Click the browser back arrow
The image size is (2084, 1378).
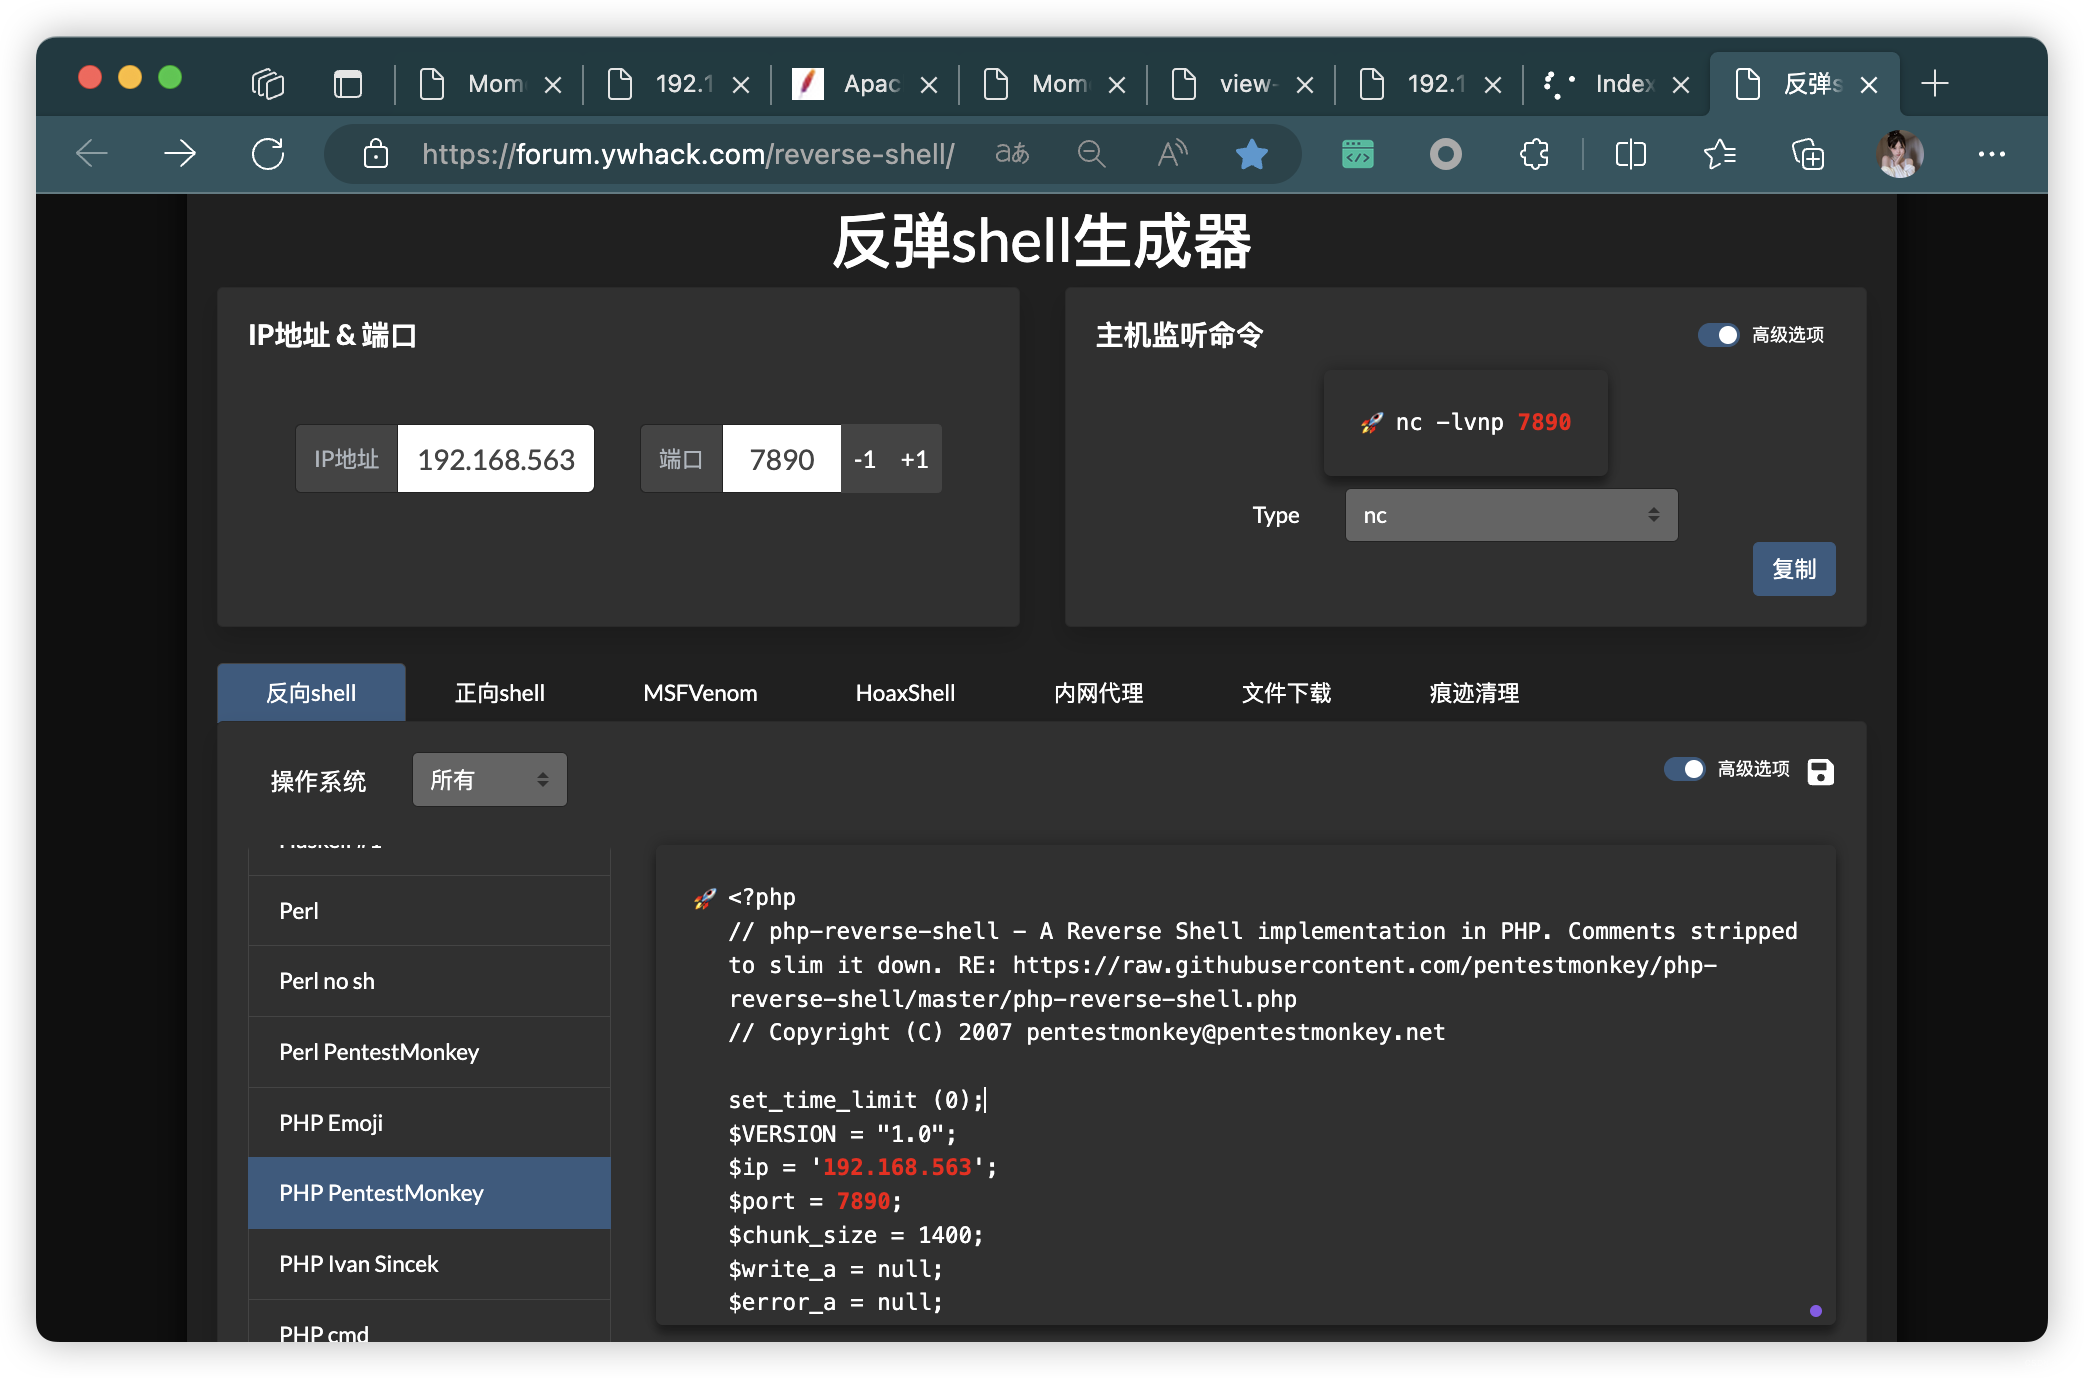(x=92, y=154)
